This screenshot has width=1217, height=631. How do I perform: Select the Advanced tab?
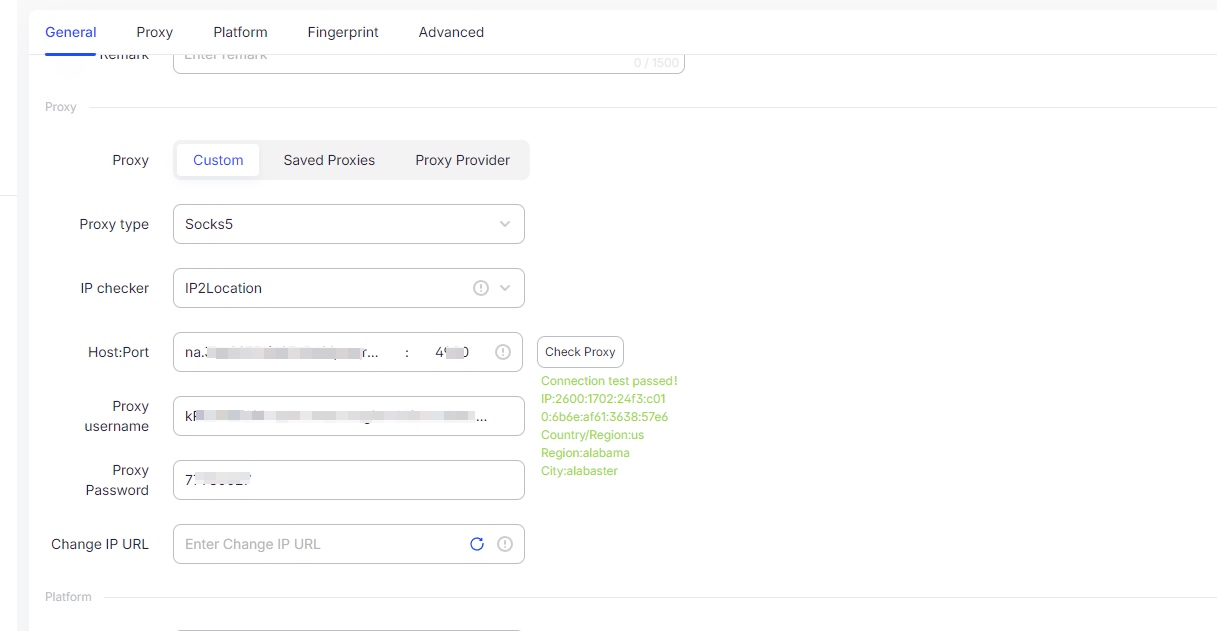(x=451, y=32)
